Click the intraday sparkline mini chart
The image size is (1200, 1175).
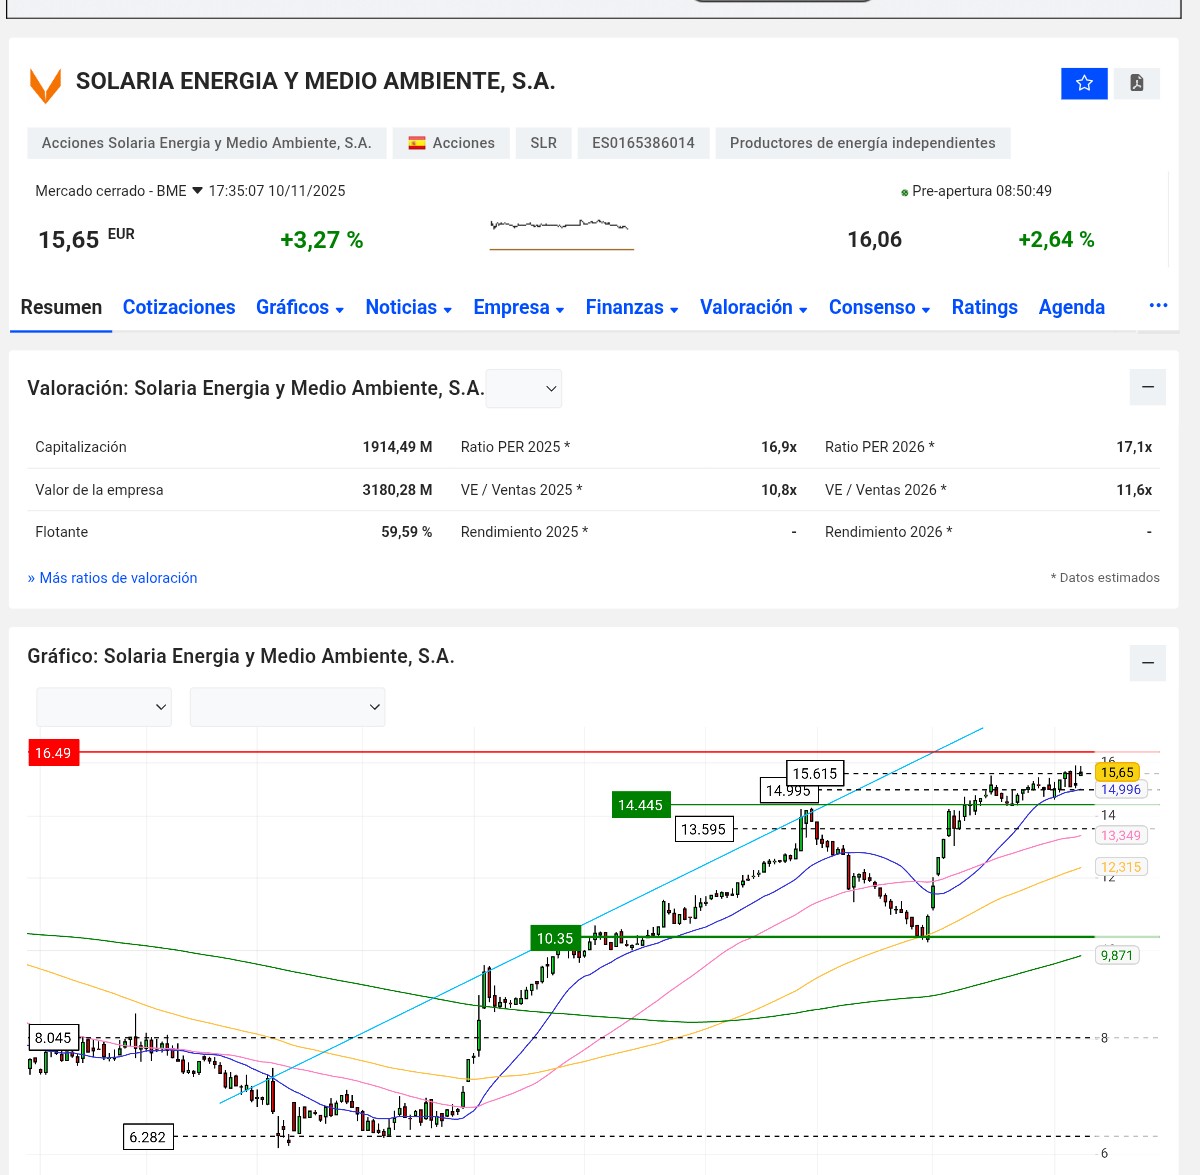[561, 233]
